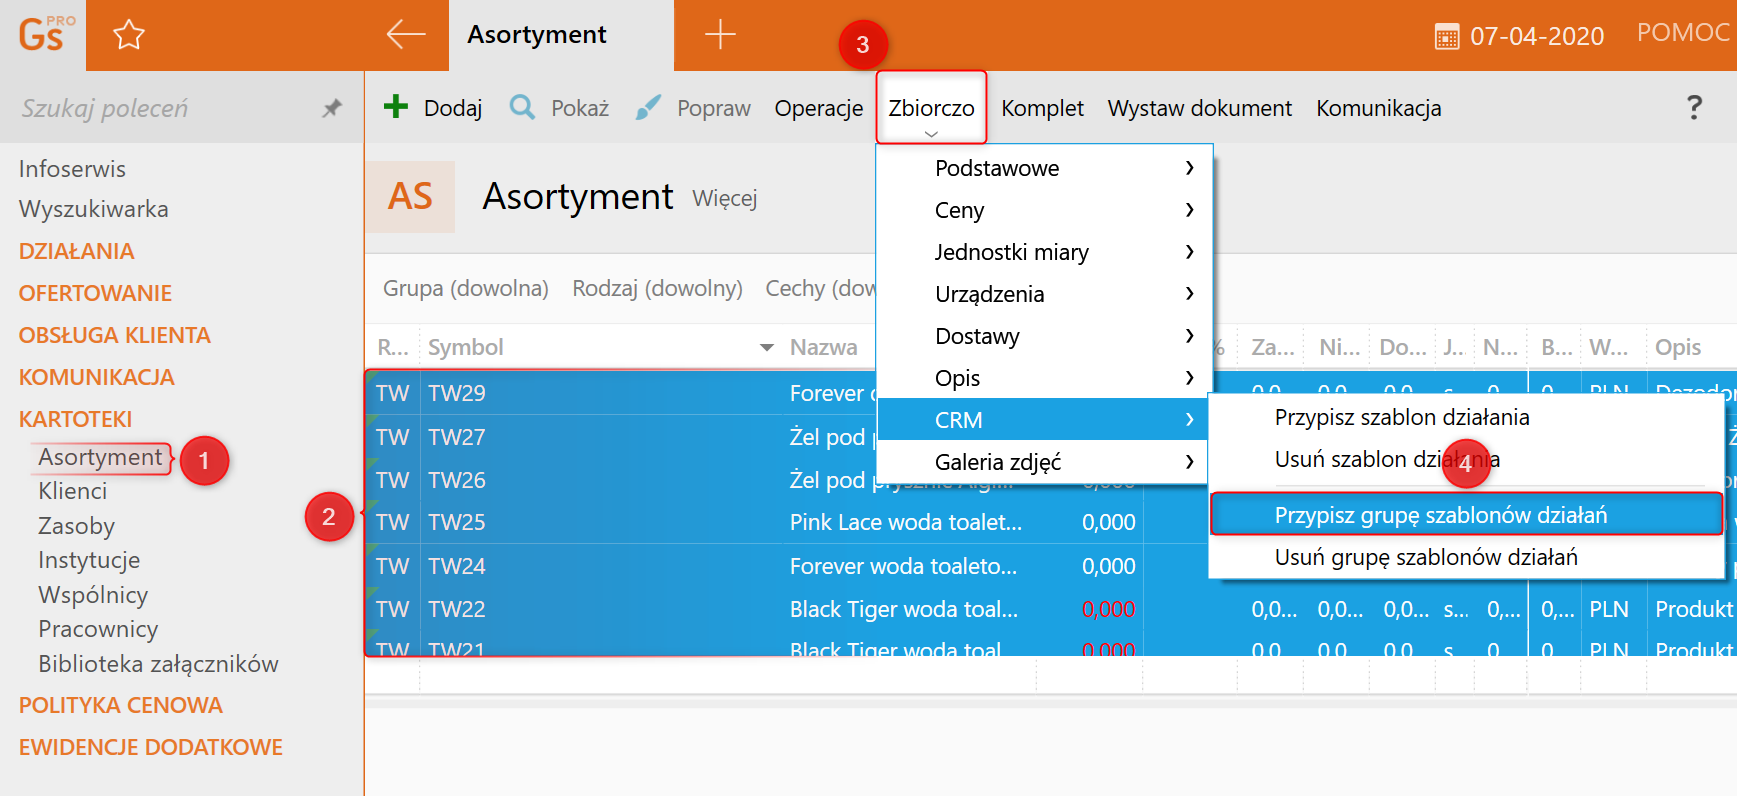
Task: Open Klienci in the sidebar
Action: tap(72, 491)
